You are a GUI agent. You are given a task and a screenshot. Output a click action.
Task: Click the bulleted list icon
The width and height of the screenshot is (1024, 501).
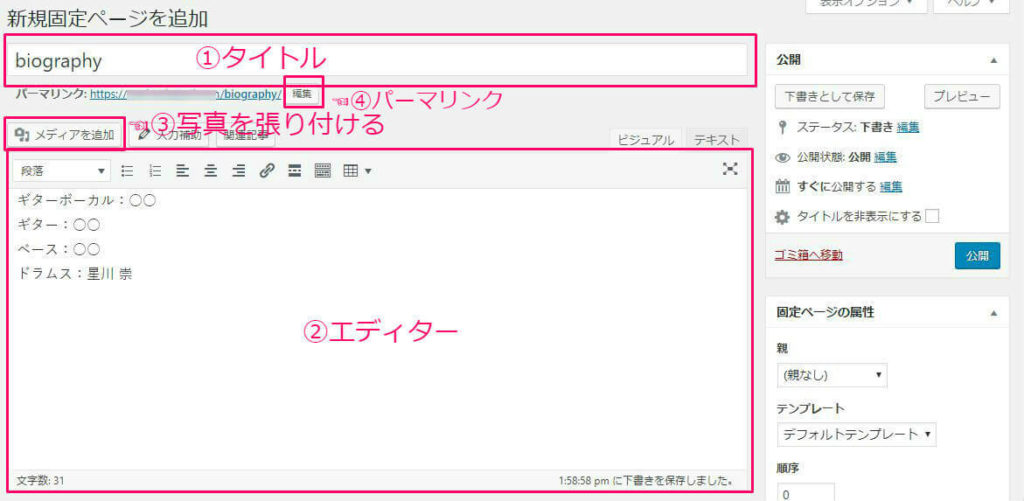[128, 171]
